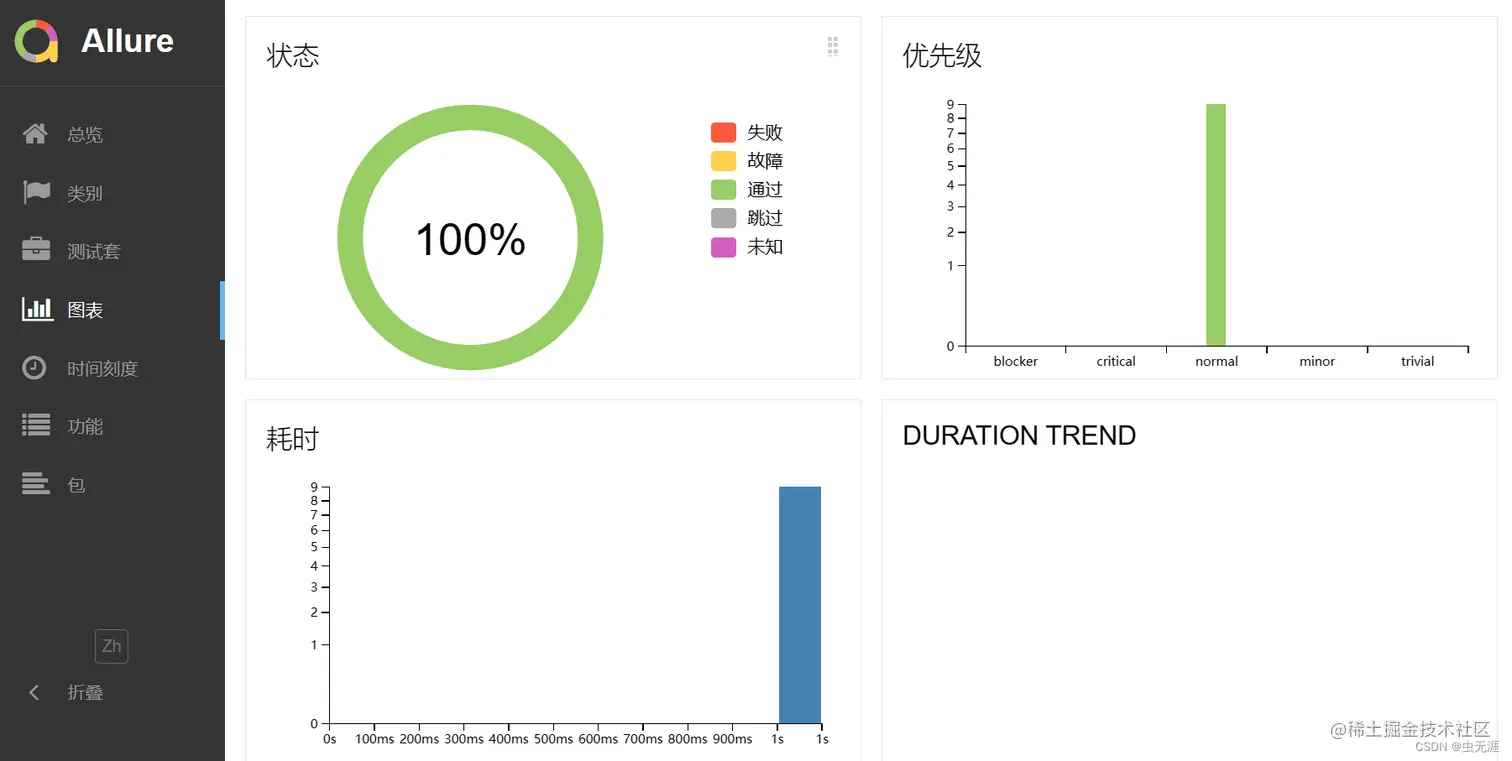
Task: Click the drag handle on 状态 widget
Action: (833, 46)
